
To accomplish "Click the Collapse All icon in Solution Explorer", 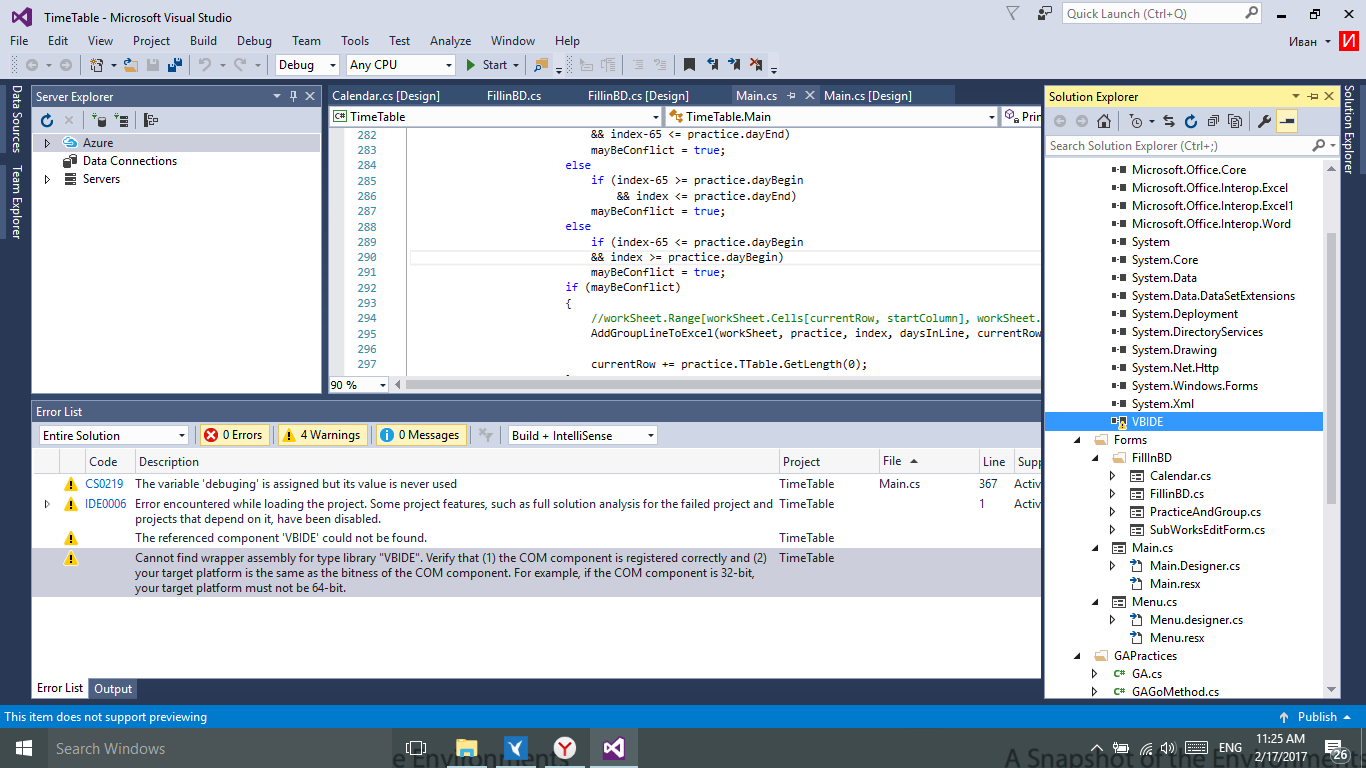I will coord(1213,121).
